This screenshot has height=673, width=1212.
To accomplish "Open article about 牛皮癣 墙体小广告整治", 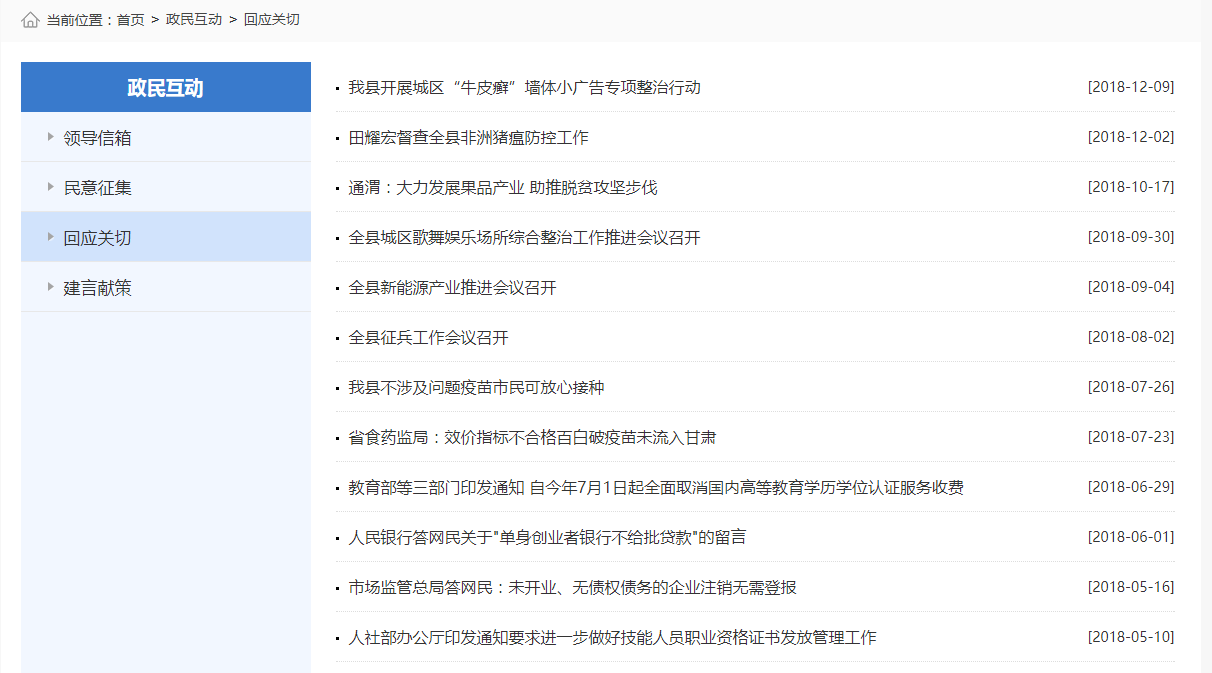I will 524,88.
